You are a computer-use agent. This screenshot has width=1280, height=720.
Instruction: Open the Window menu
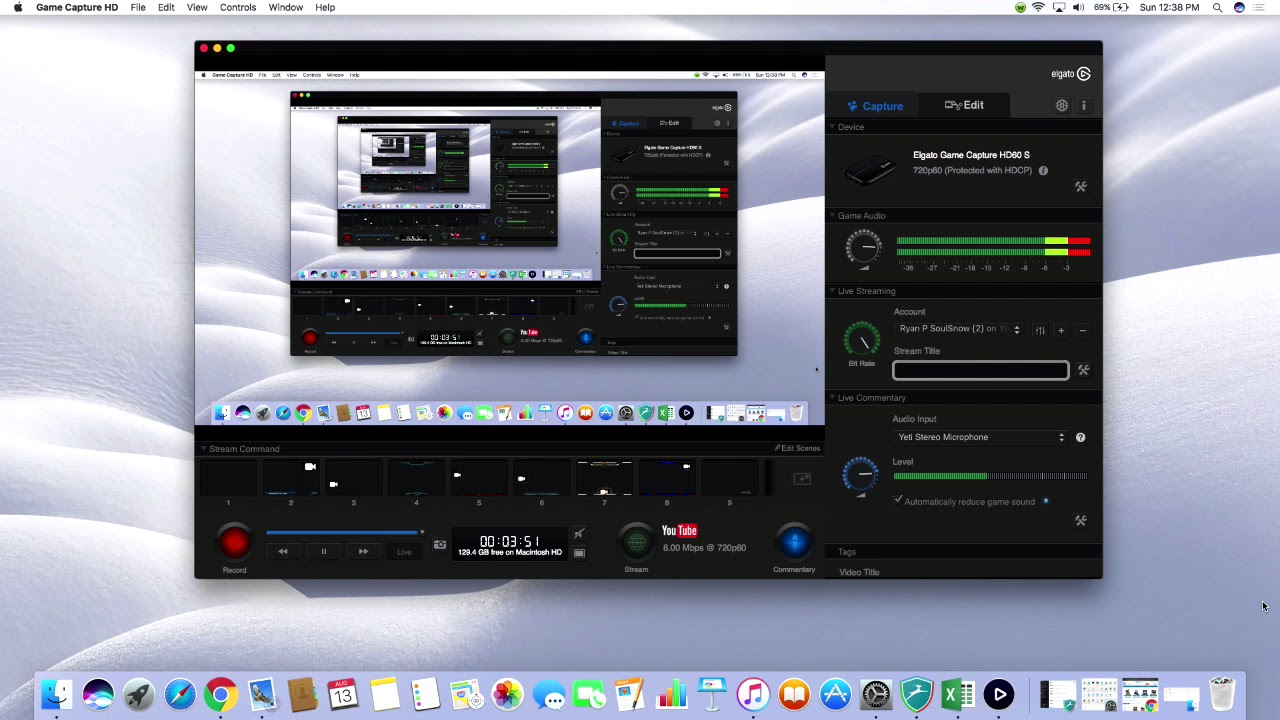pyautogui.click(x=286, y=7)
